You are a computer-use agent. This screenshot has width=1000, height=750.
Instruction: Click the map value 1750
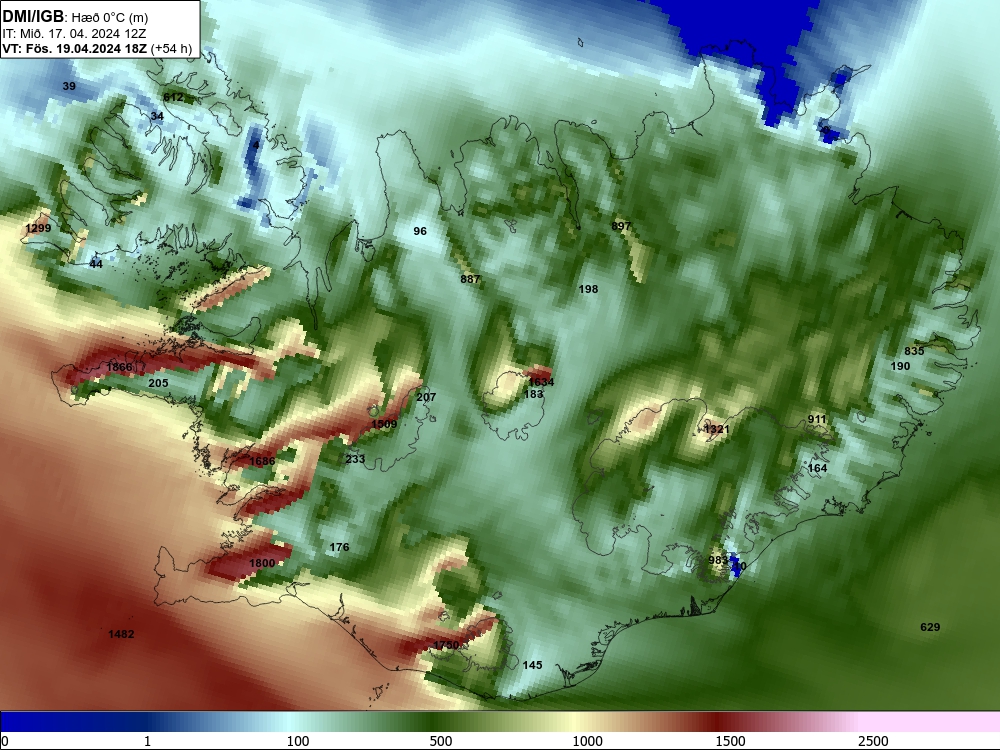pos(446,645)
